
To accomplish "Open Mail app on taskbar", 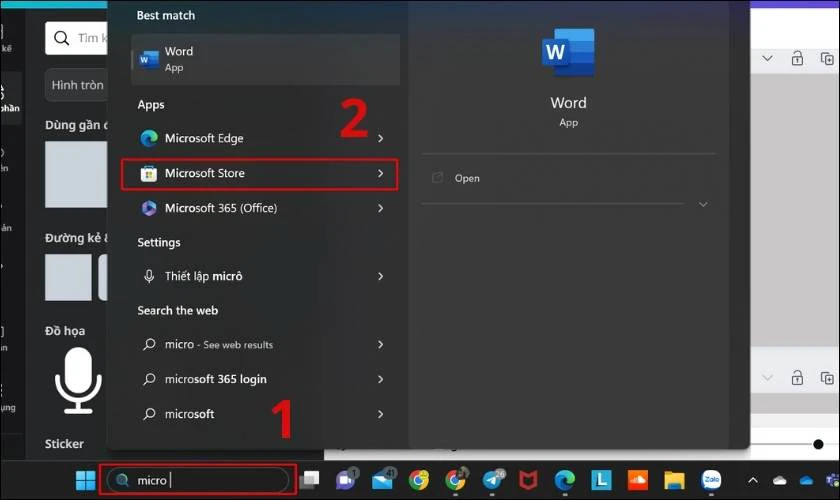I will tap(383, 480).
